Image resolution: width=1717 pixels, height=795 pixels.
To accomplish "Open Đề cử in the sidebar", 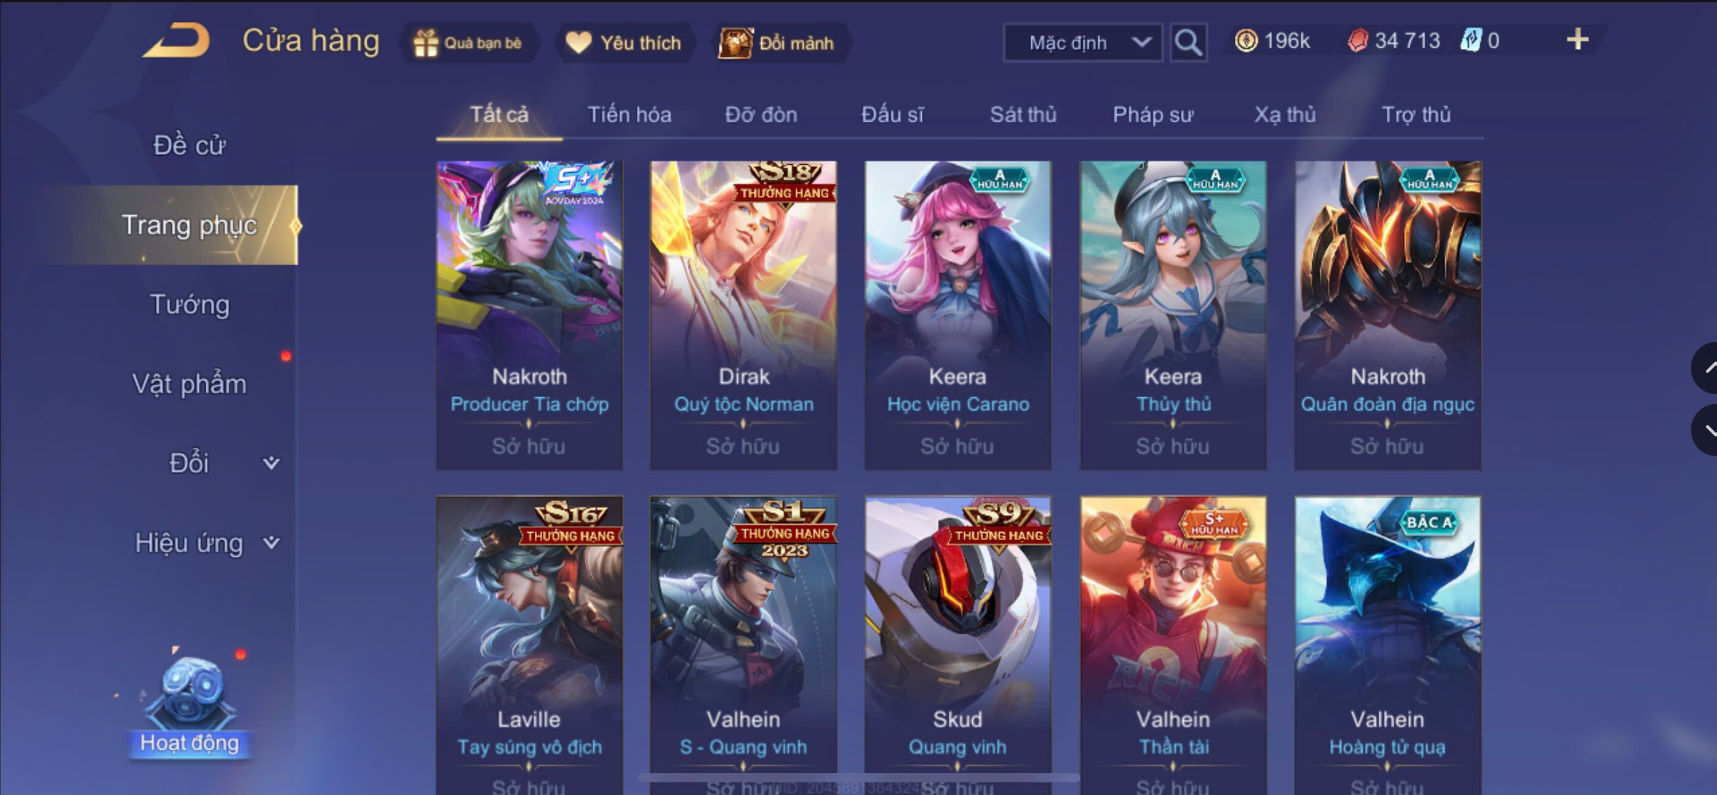I will click(189, 145).
